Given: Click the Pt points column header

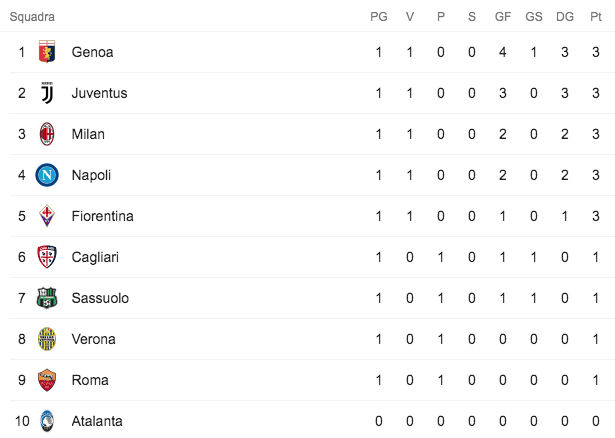Looking at the screenshot, I should pos(595,17).
